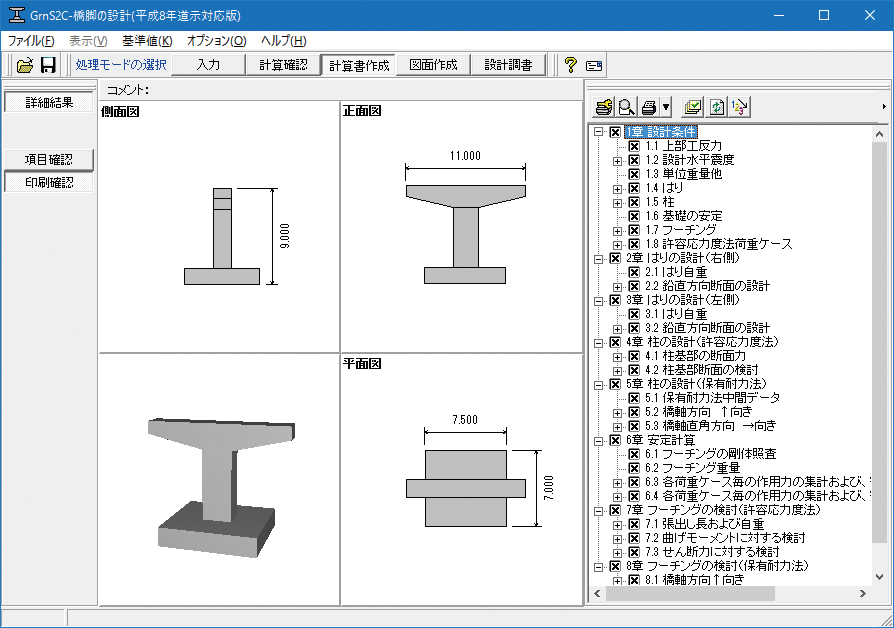Switch to 図面作成 mode
The height and width of the screenshot is (628, 894).
pyautogui.click(x=433, y=65)
